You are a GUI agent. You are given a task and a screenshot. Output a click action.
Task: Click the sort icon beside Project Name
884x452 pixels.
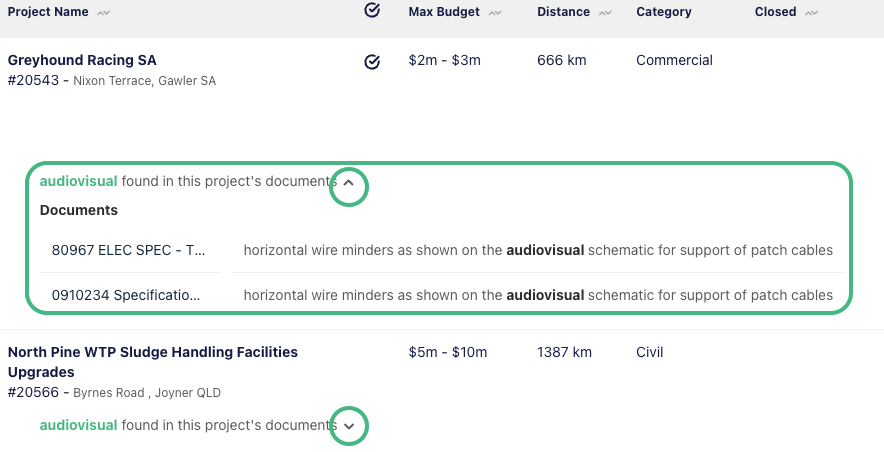coord(105,13)
